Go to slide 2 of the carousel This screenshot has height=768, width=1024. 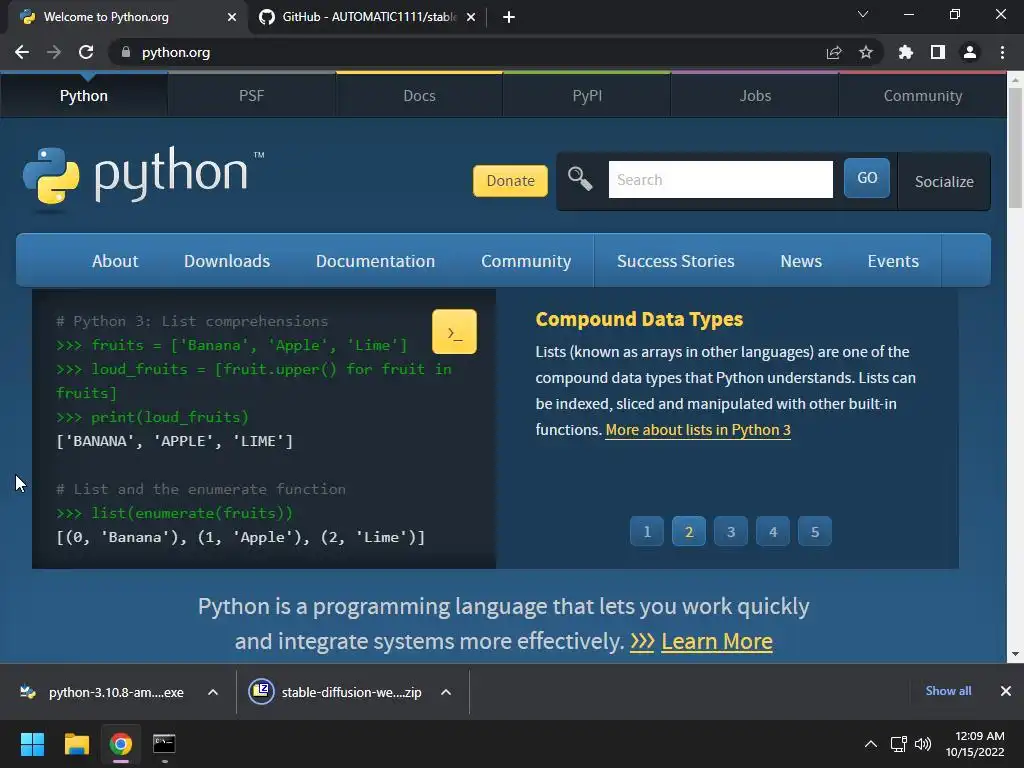(688, 532)
